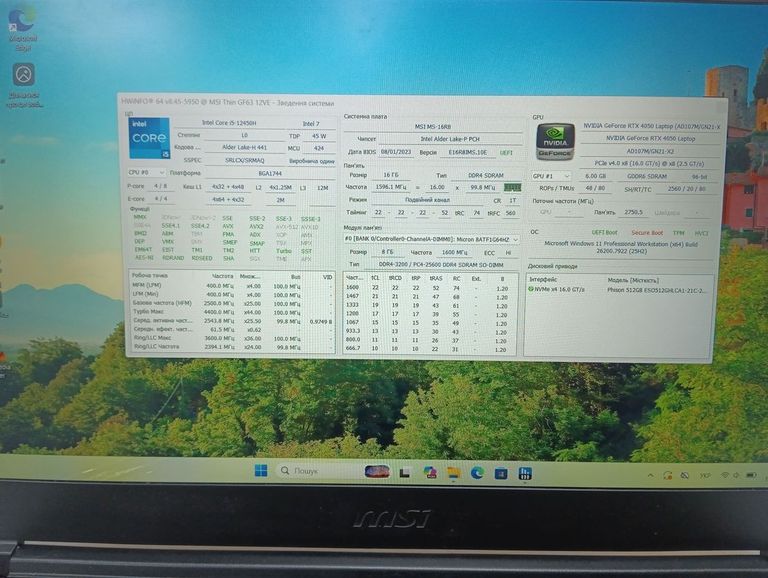Click the orange sync tray icon

coord(668,475)
